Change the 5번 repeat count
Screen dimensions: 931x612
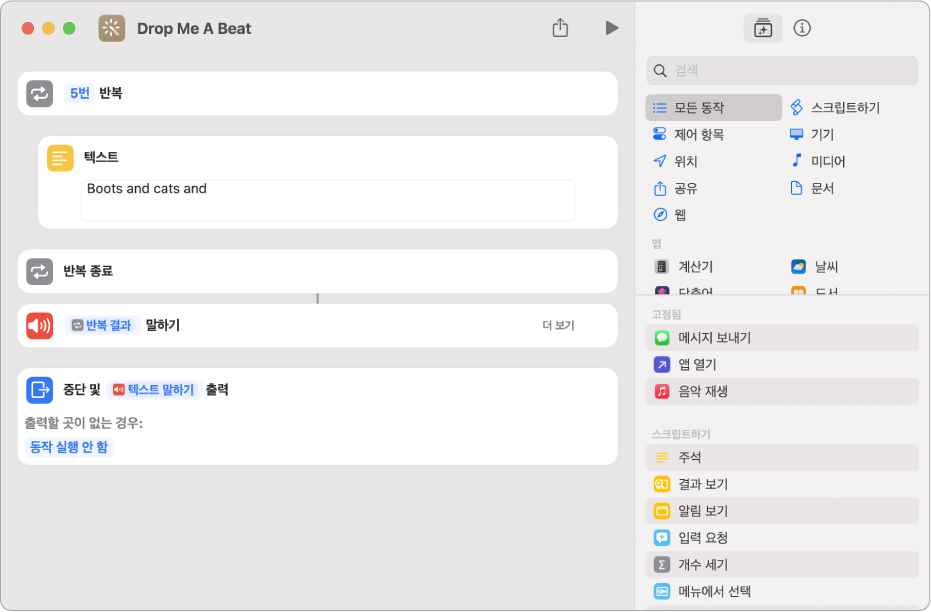click(80, 93)
